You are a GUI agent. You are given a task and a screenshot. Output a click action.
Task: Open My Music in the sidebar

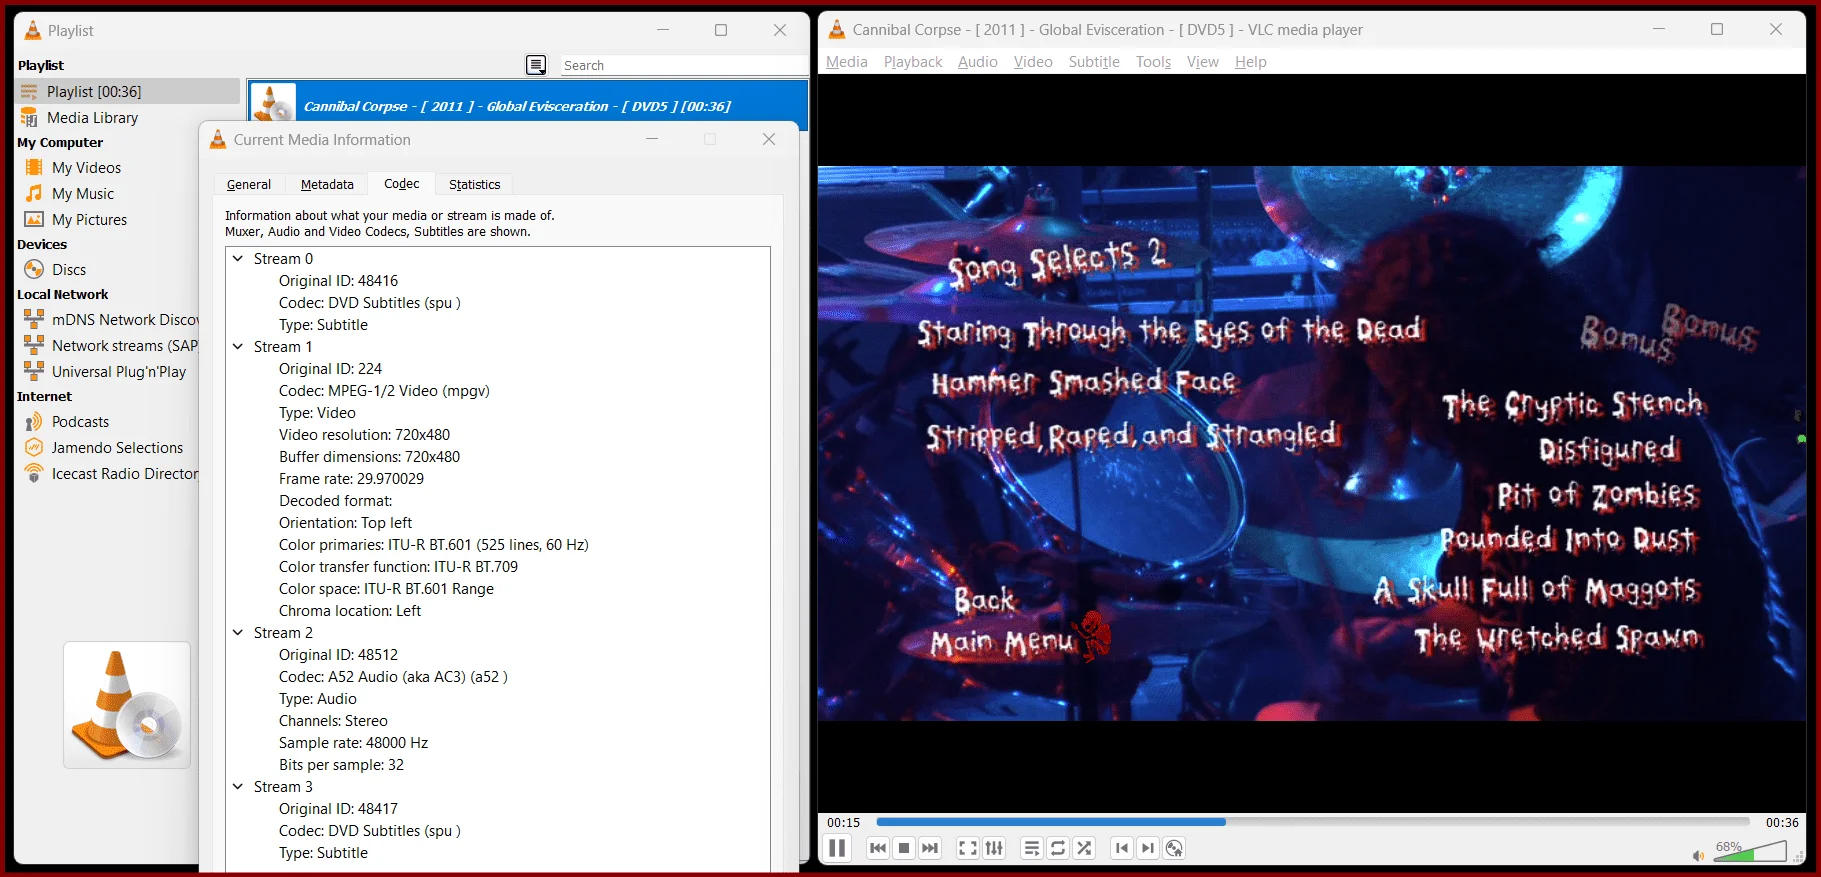click(x=83, y=193)
